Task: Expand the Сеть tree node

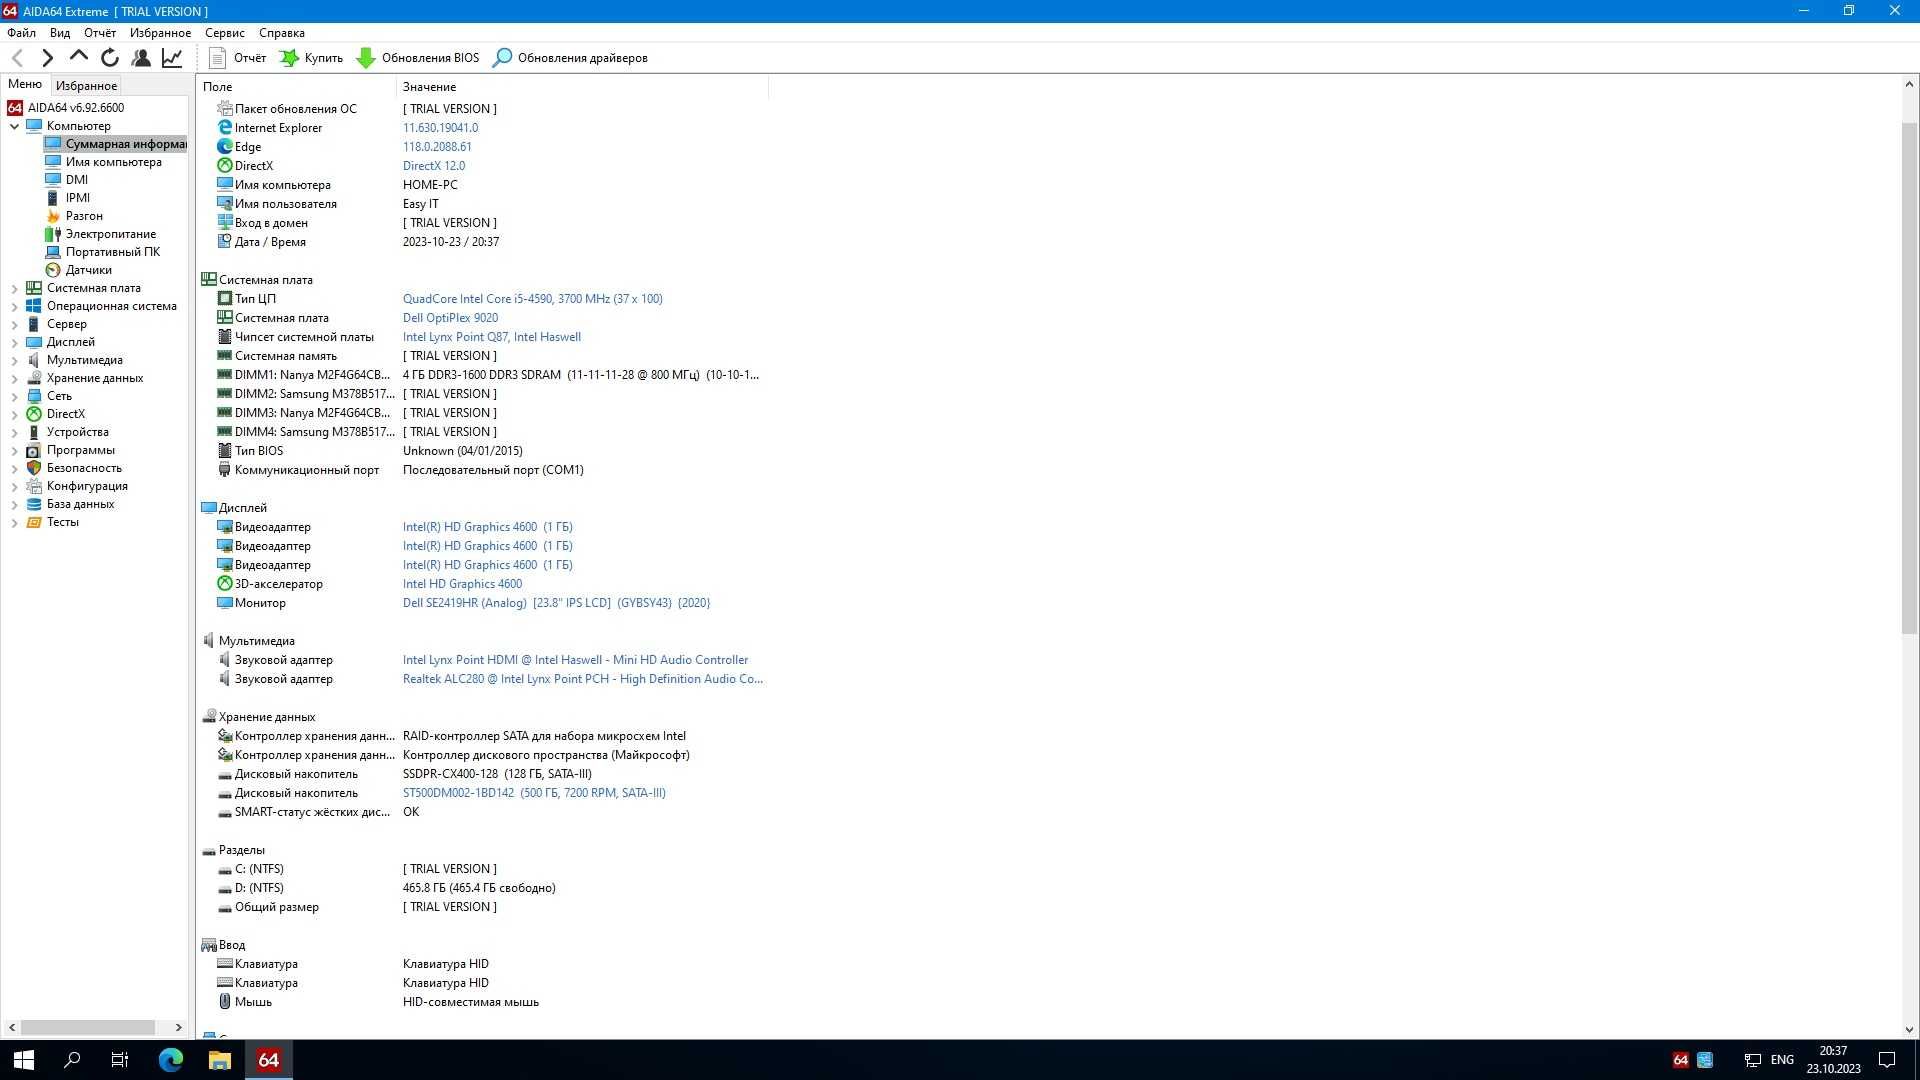Action: coord(14,396)
